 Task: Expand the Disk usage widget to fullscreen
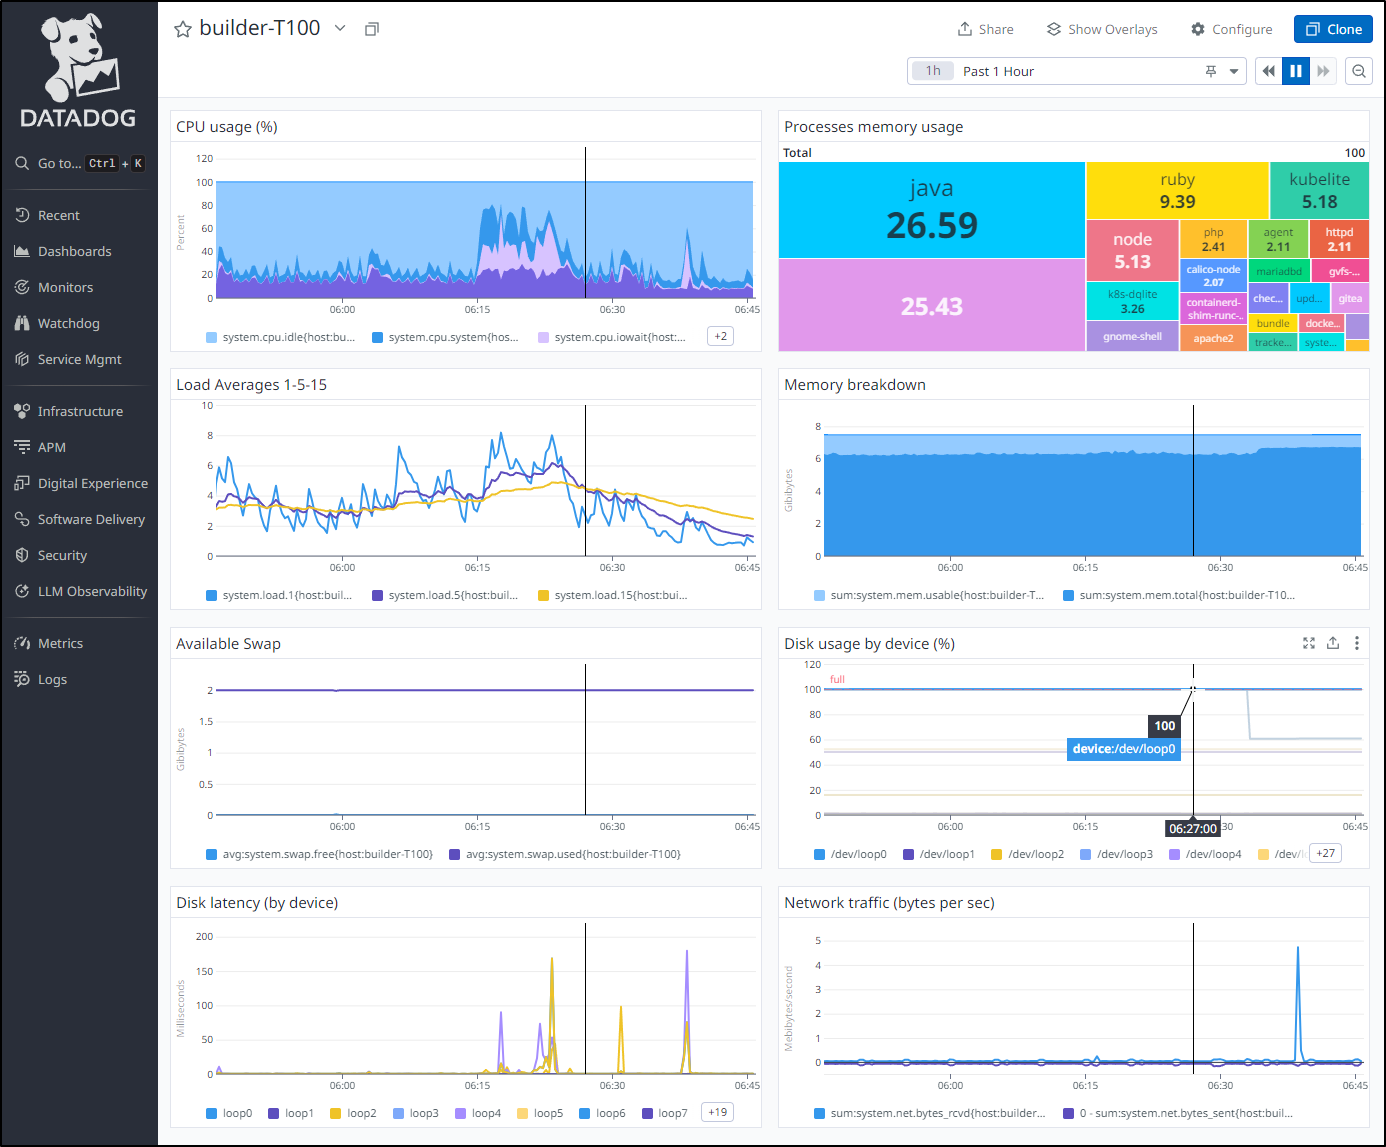[1309, 643]
